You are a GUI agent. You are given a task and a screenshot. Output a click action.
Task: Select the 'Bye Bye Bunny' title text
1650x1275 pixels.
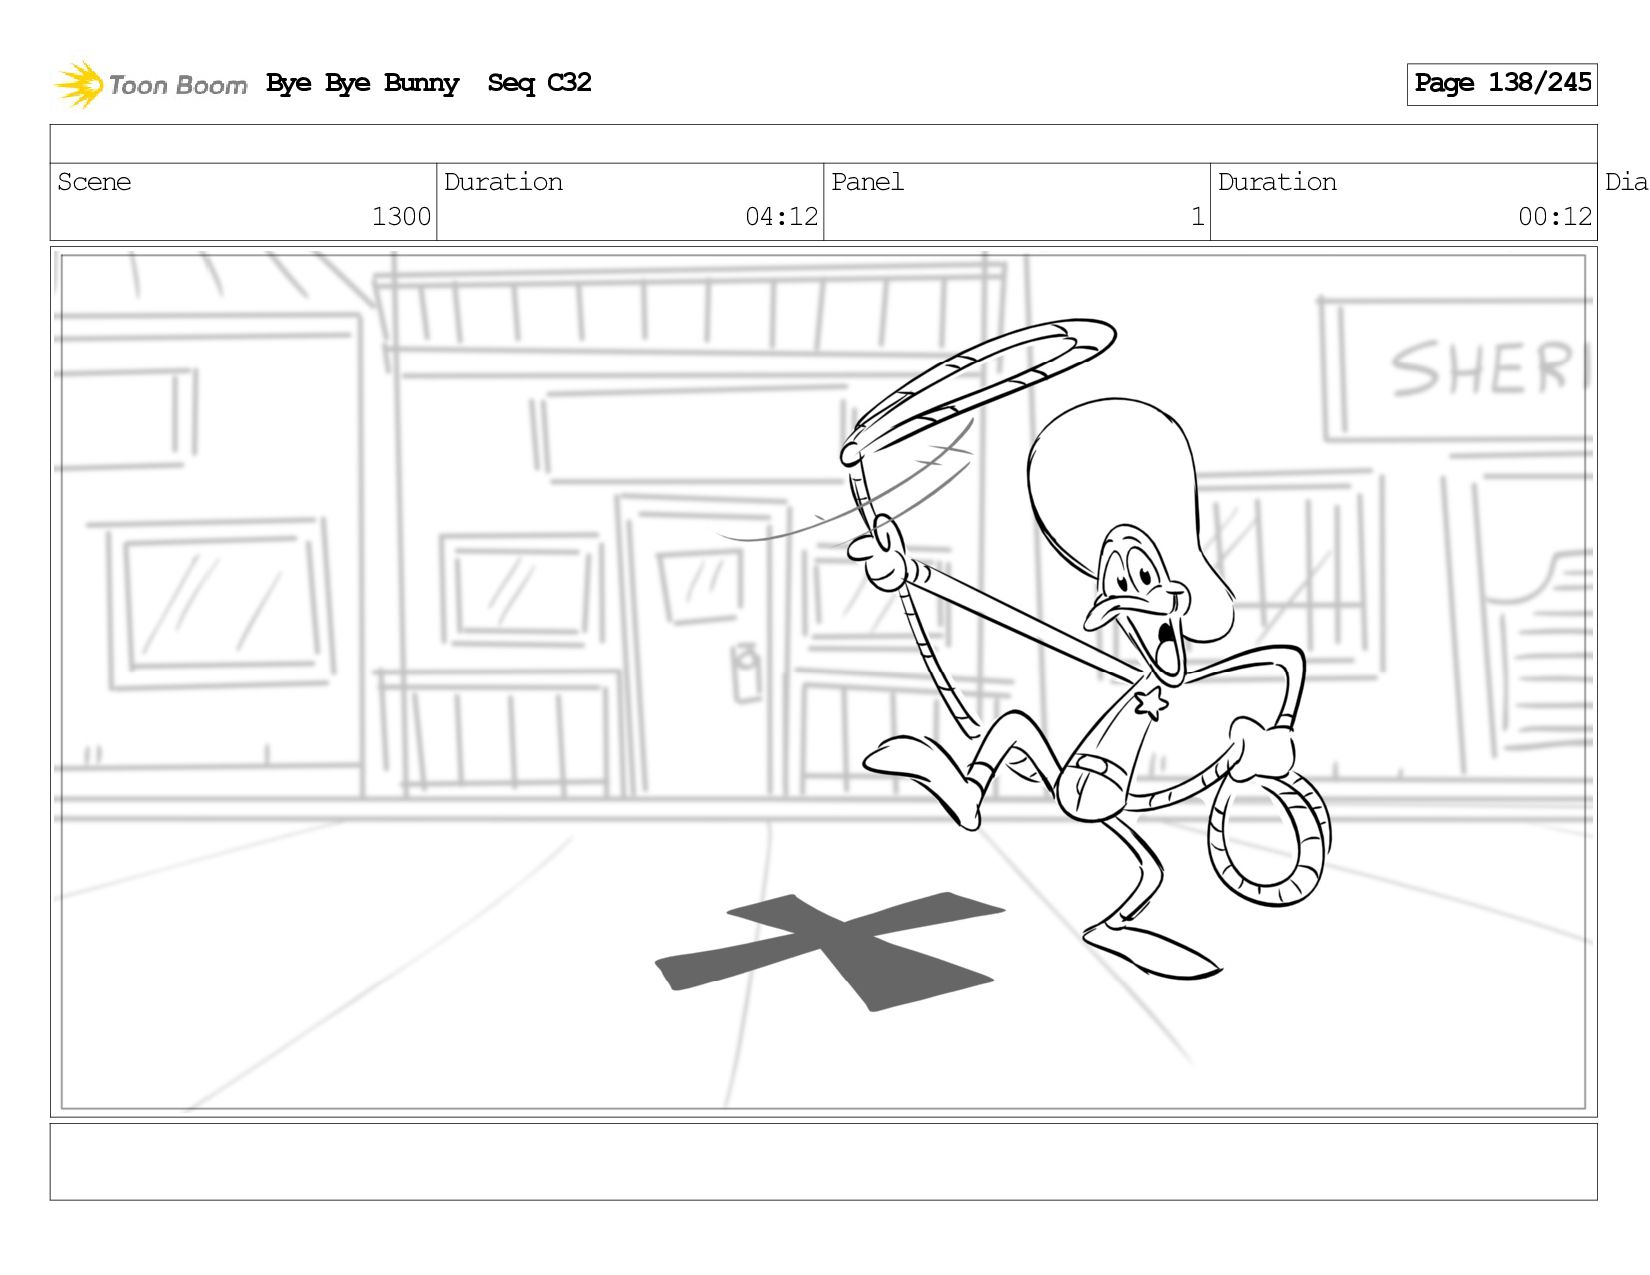click(x=362, y=83)
